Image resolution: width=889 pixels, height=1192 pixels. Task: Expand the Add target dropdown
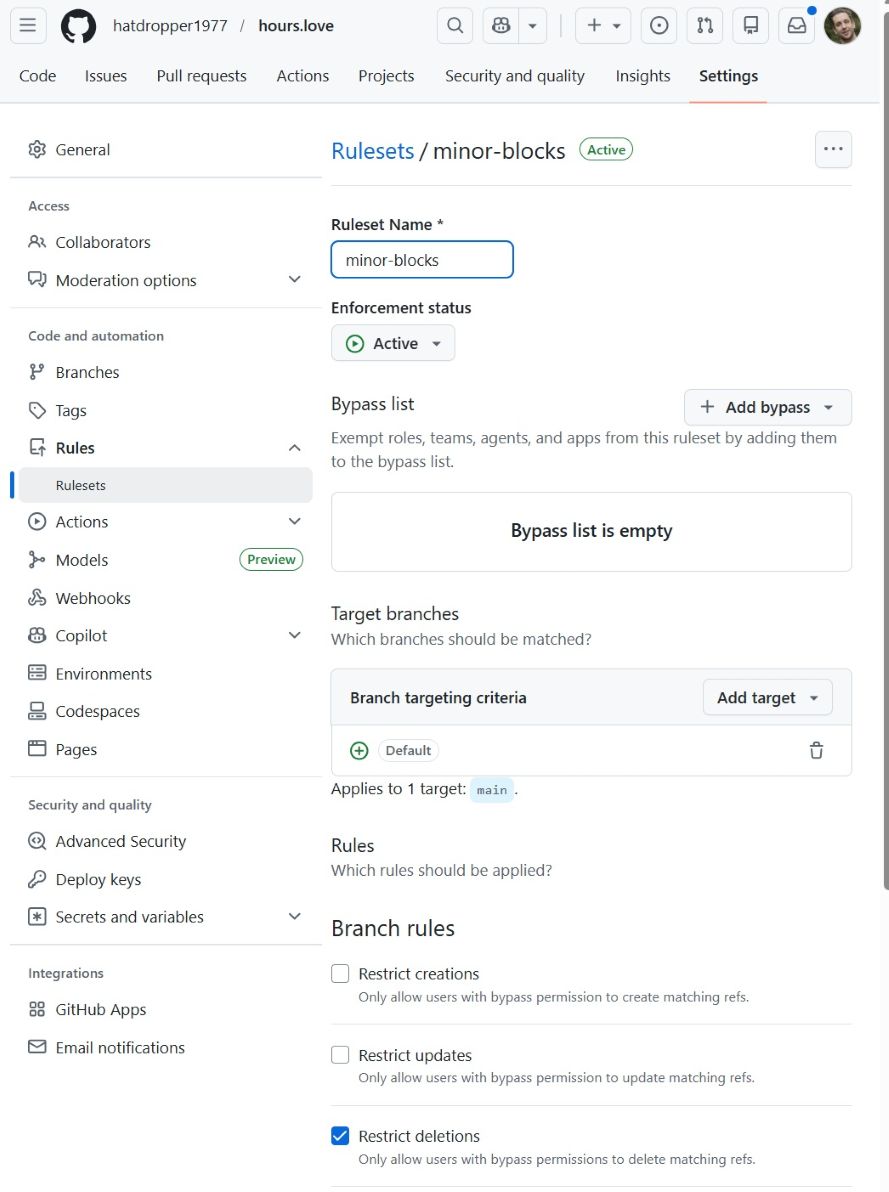point(767,697)
